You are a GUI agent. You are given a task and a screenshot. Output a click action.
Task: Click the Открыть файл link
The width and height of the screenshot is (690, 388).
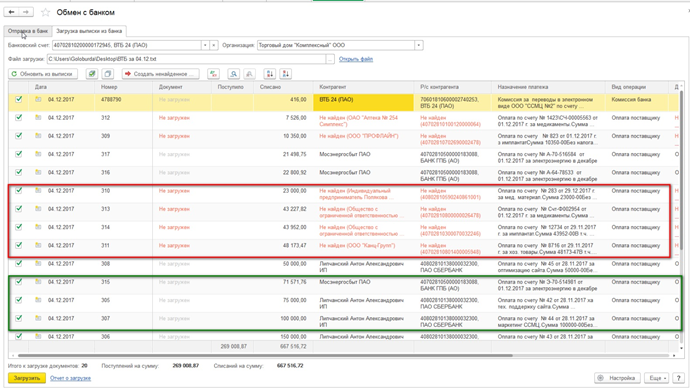point(356,59)
